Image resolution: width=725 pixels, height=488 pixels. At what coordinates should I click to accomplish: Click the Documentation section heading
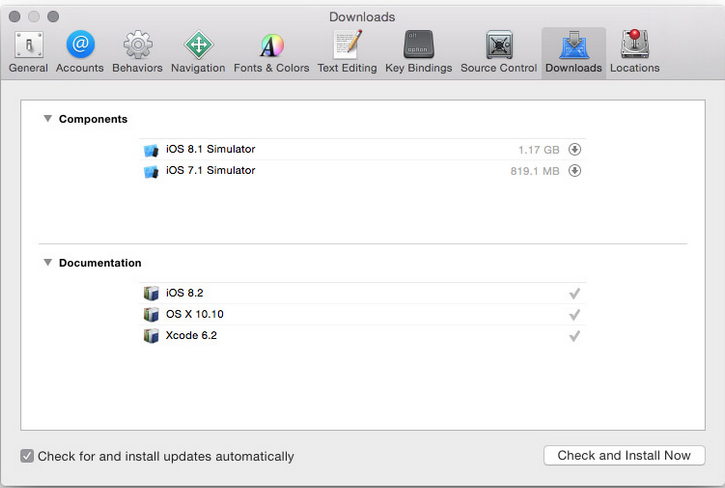click(x=100, y=263)
